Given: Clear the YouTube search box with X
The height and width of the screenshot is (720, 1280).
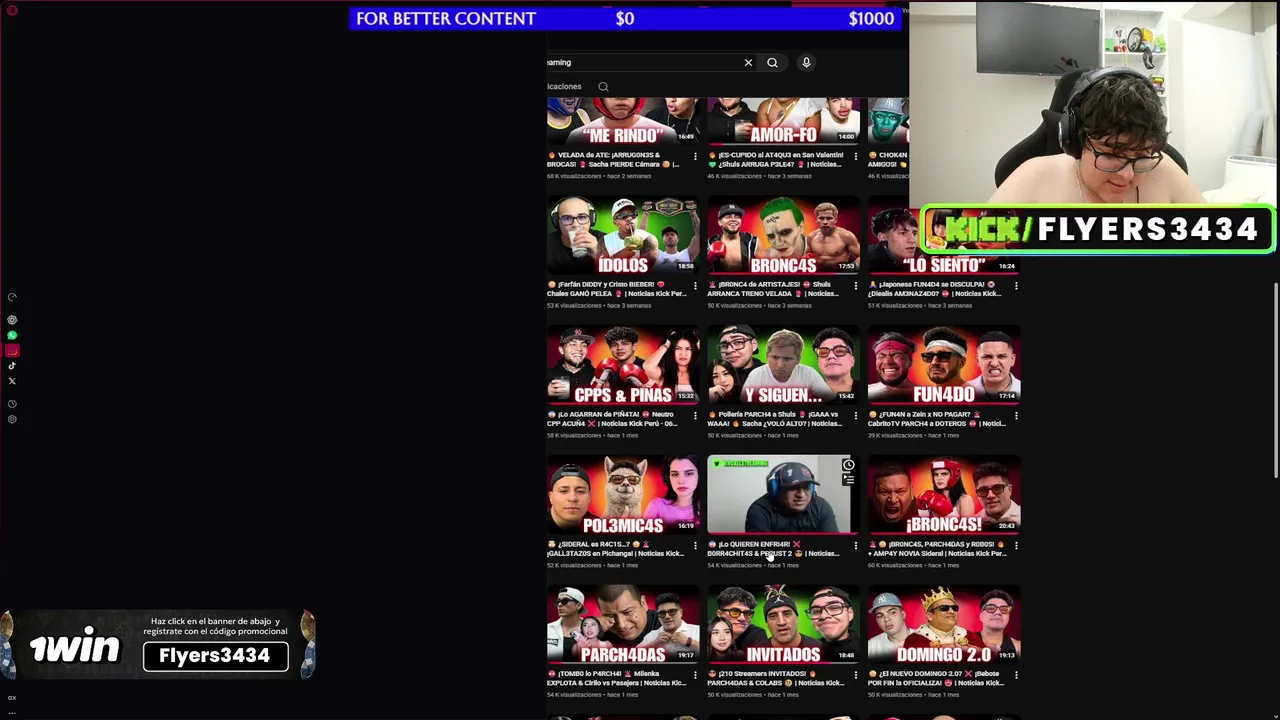Looking at the screenshot, I should coord(748,62).
